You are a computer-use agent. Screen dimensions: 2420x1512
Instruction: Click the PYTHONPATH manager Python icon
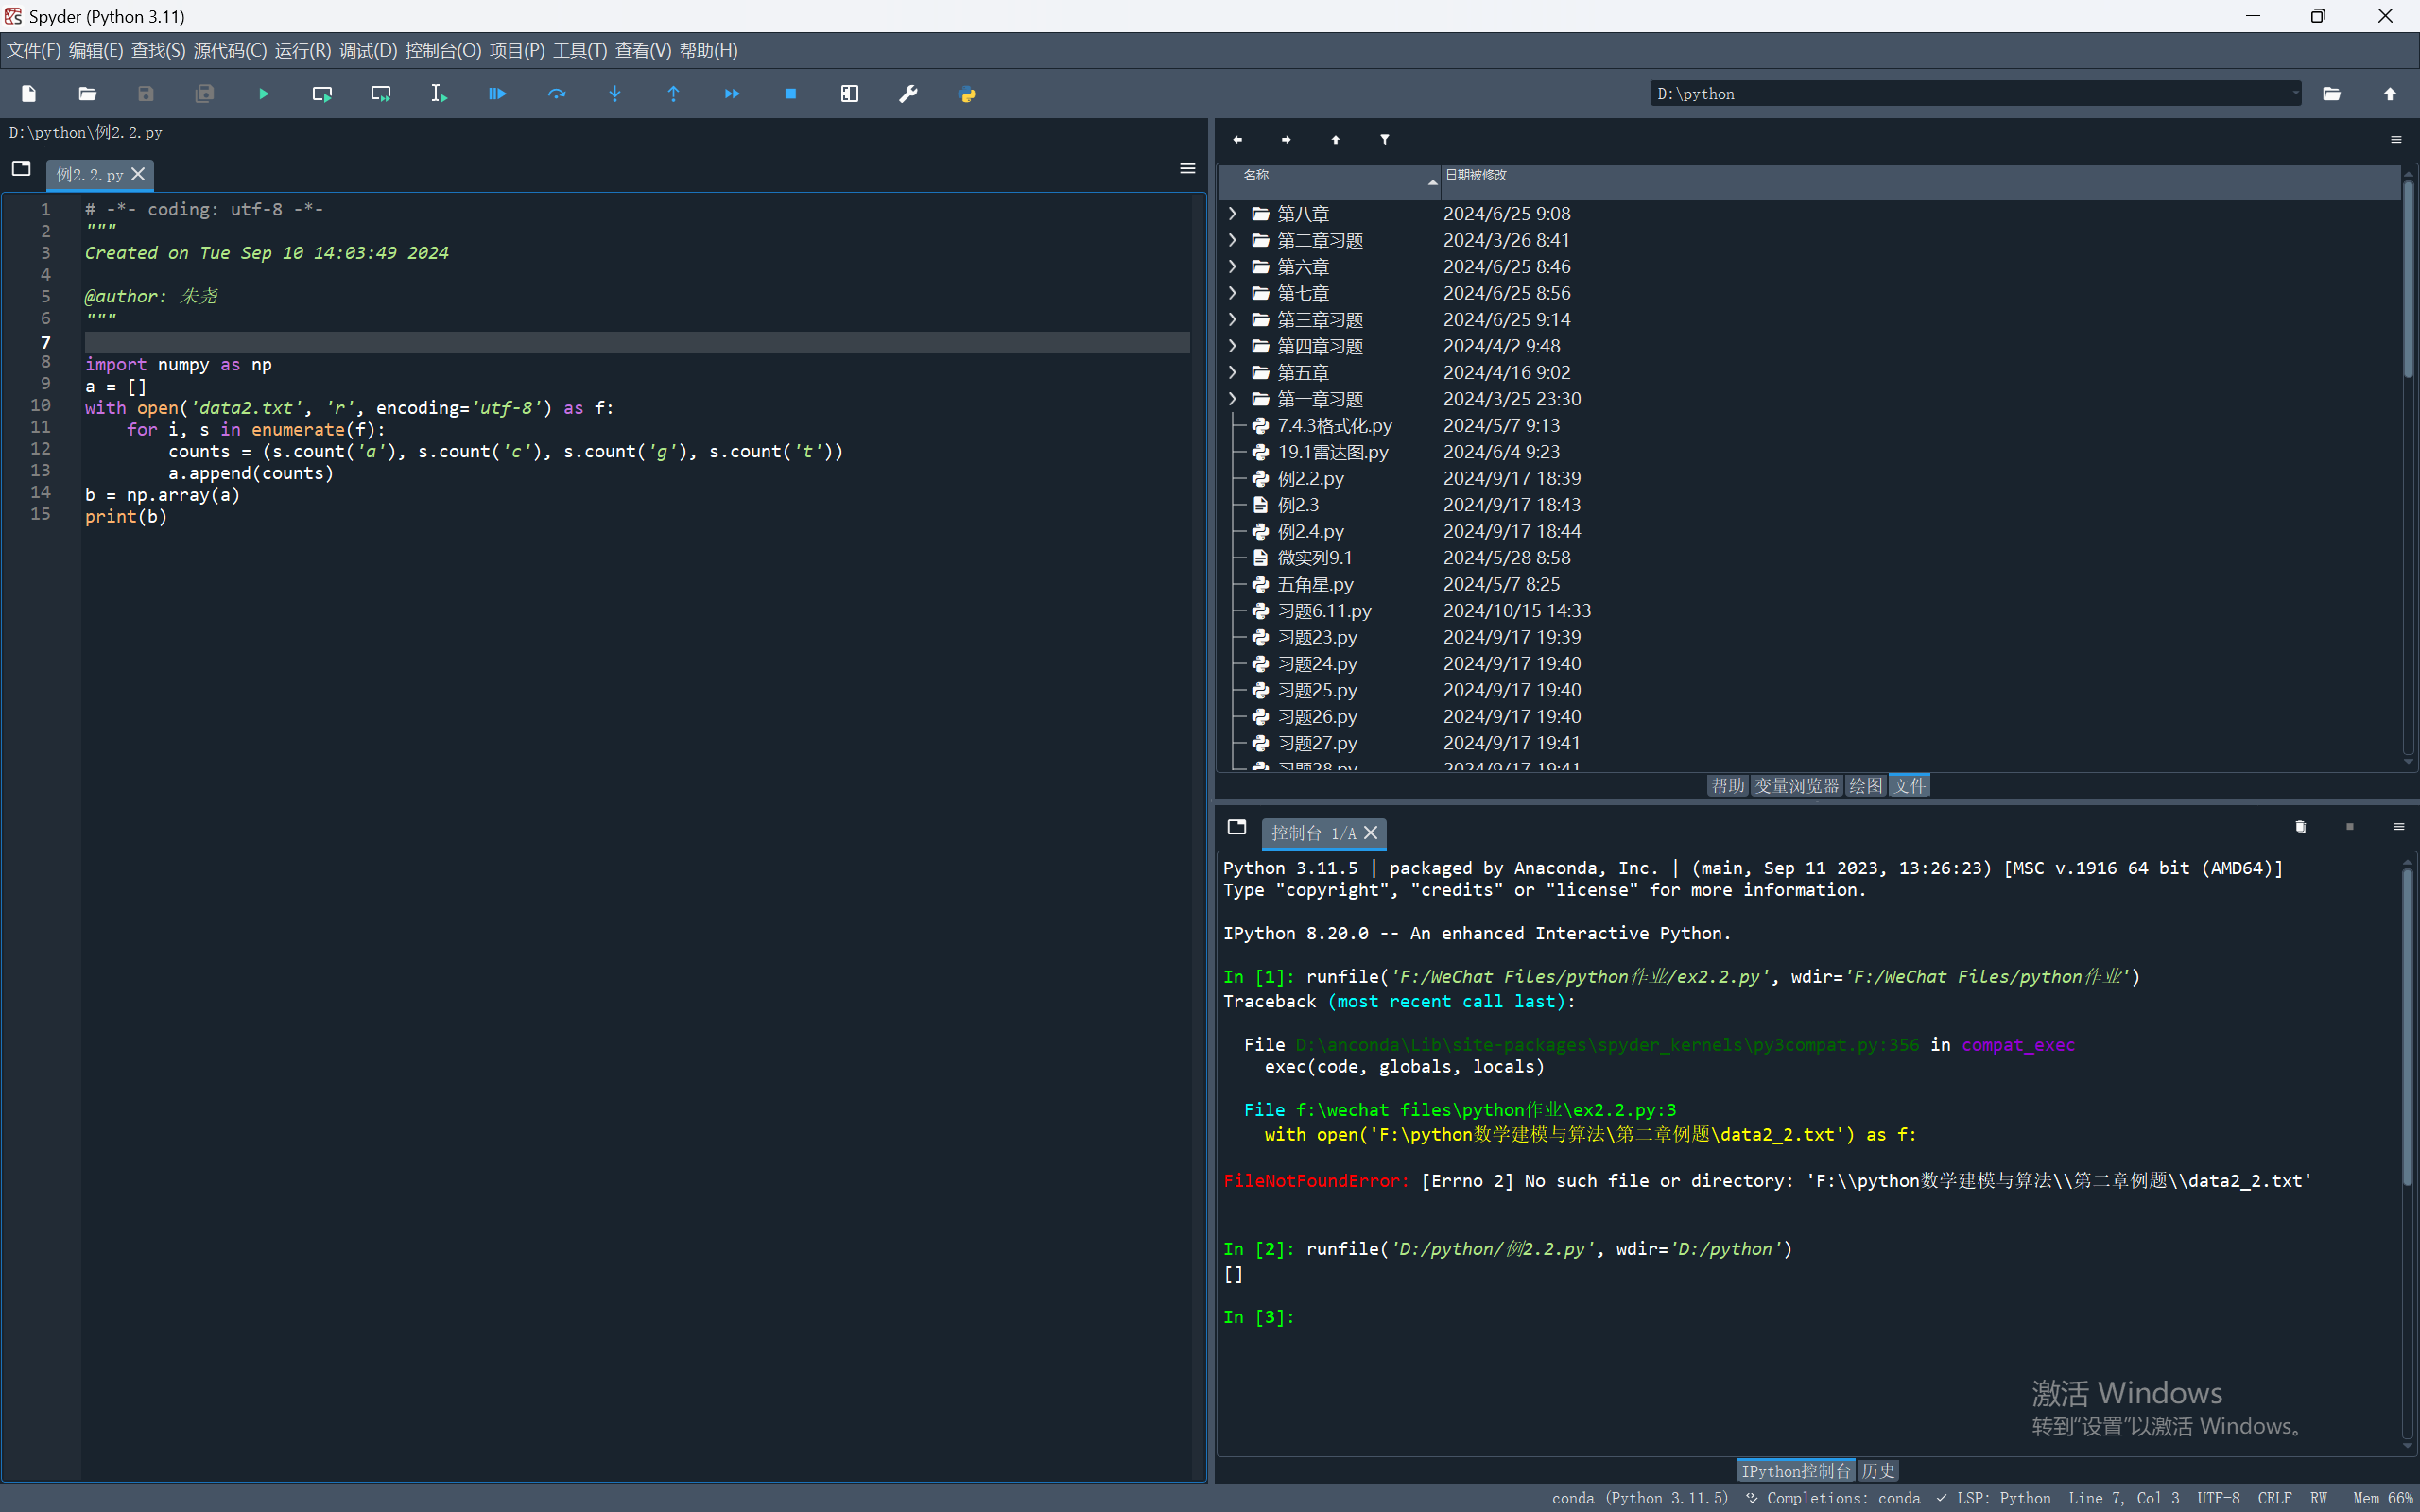click(x=967, y=94)
